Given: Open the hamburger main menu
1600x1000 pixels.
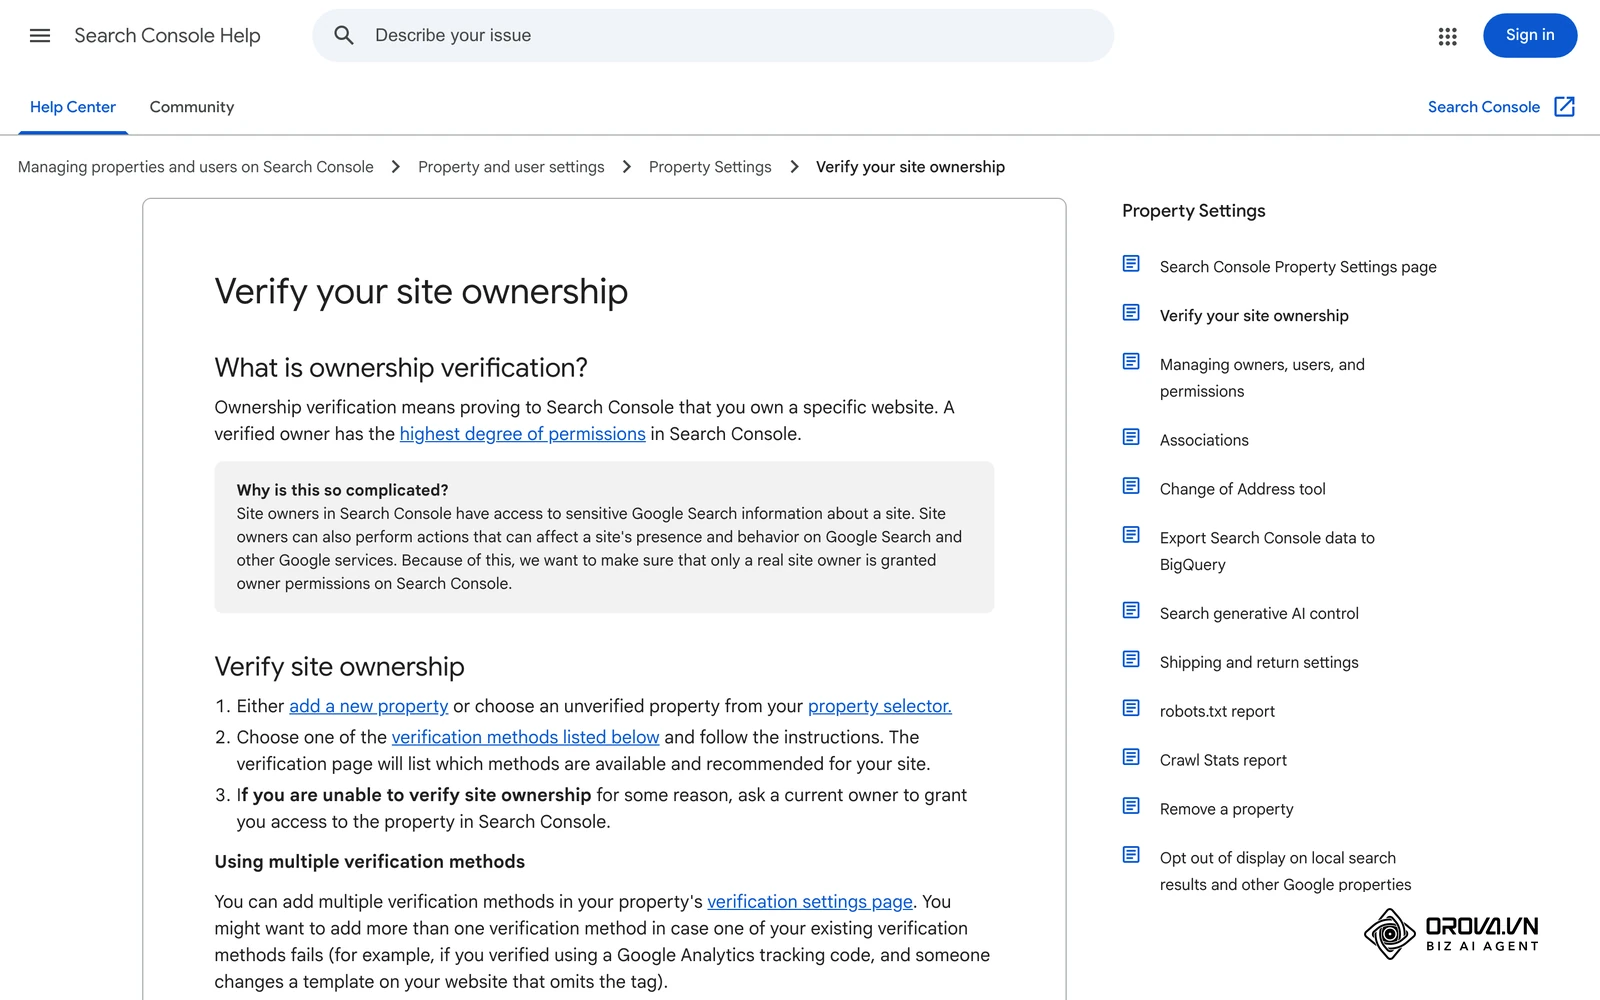Looking at the screenshot, I should (x=40, y=36).
